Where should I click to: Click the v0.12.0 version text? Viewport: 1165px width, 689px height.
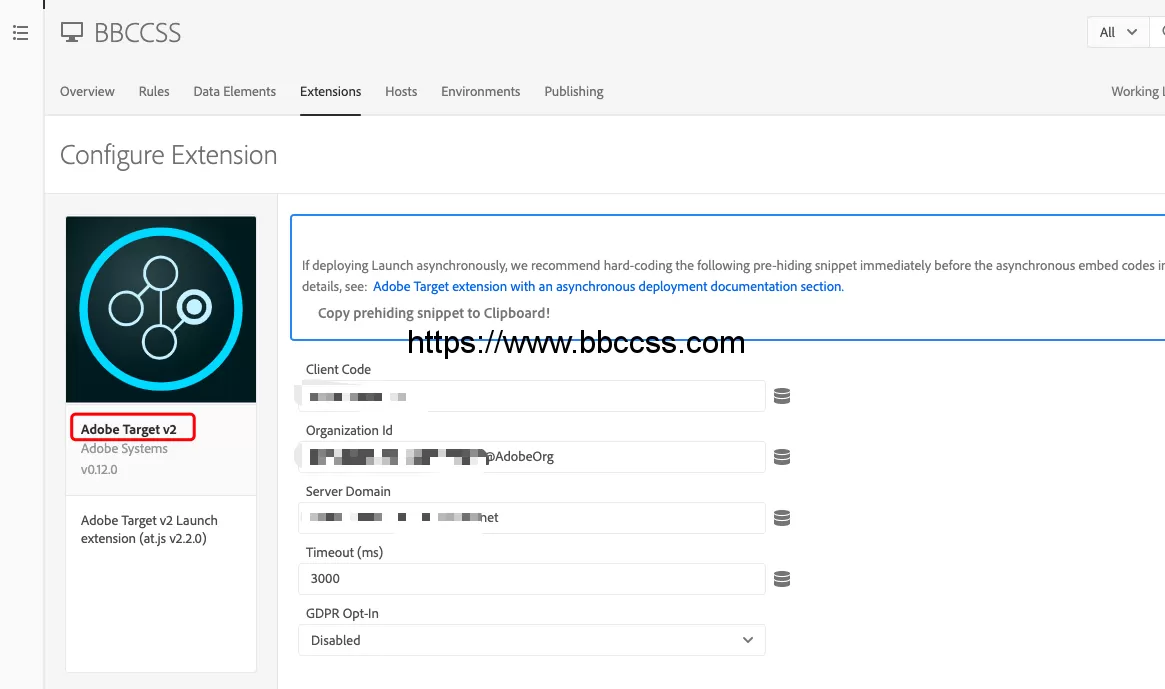click(x=99, y=470)
